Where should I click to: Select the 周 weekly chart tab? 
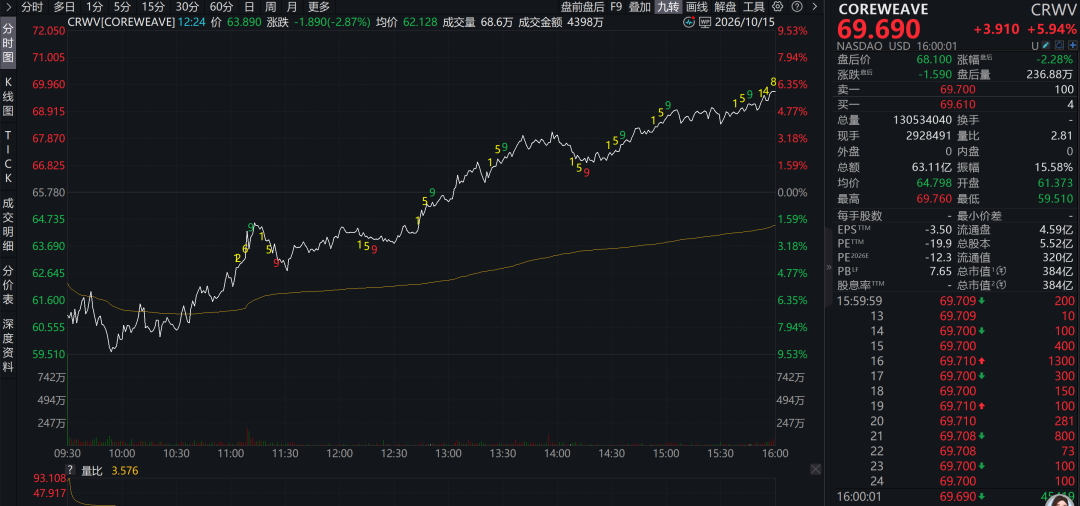271,7
